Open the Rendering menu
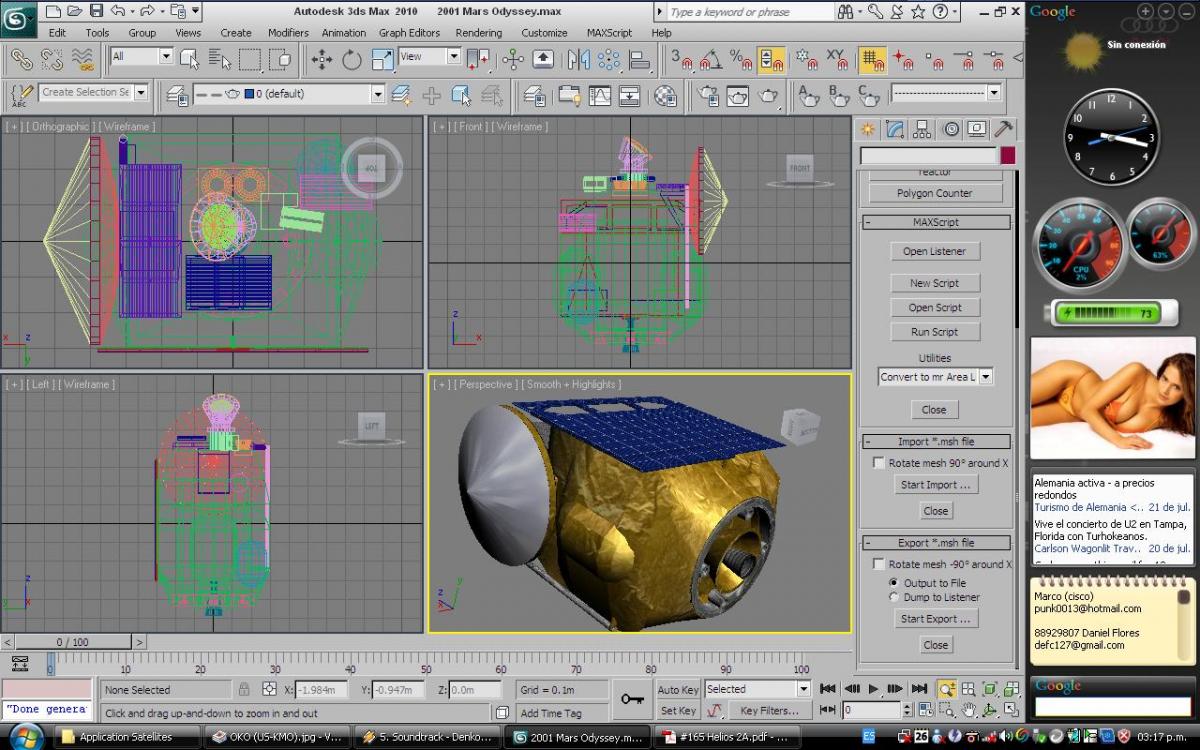 point(479,32)
